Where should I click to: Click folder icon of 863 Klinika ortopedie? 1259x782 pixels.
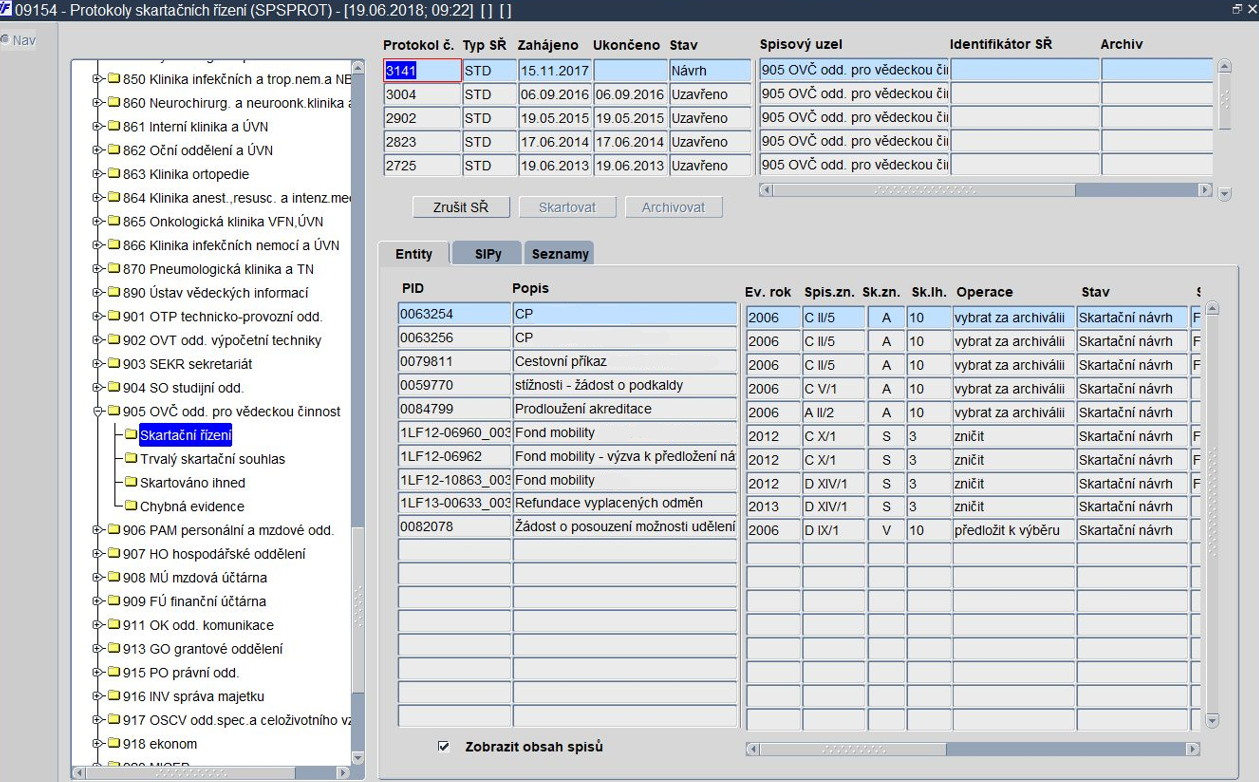point(114,174)
